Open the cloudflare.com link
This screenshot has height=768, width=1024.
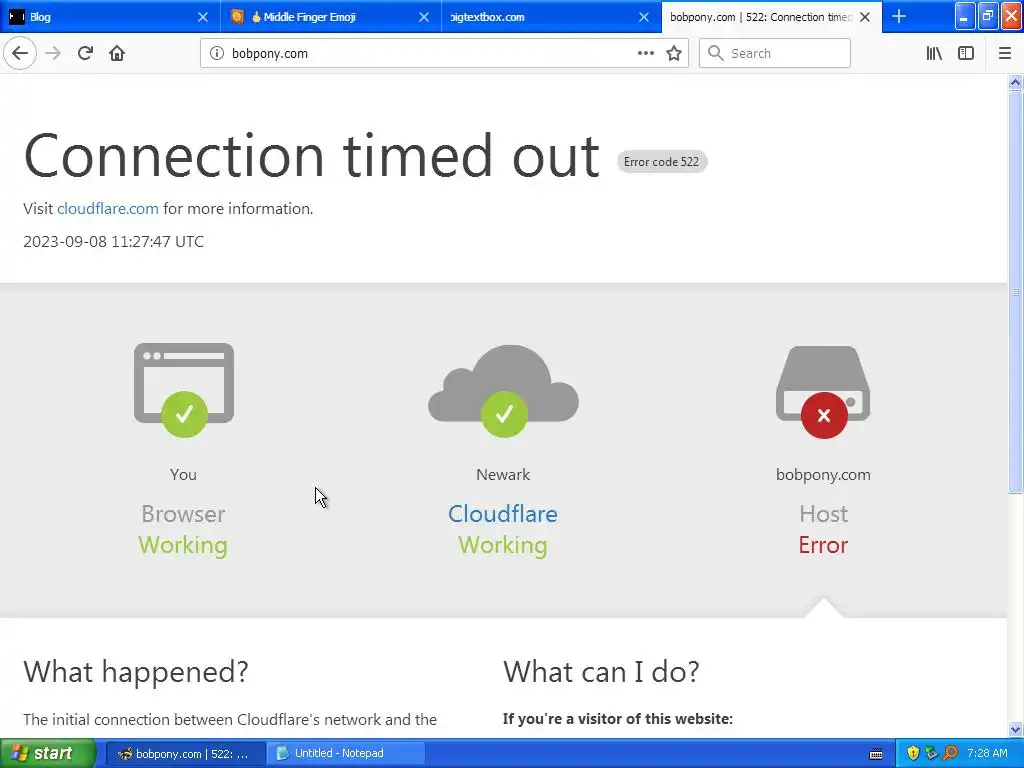(x=108, y=208)
